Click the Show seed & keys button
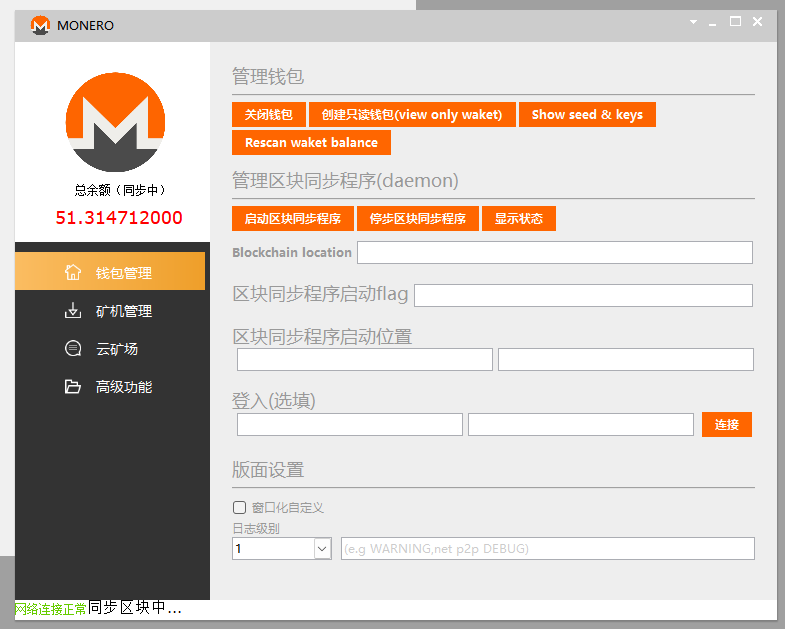The image size is (785, 629). 587,115
